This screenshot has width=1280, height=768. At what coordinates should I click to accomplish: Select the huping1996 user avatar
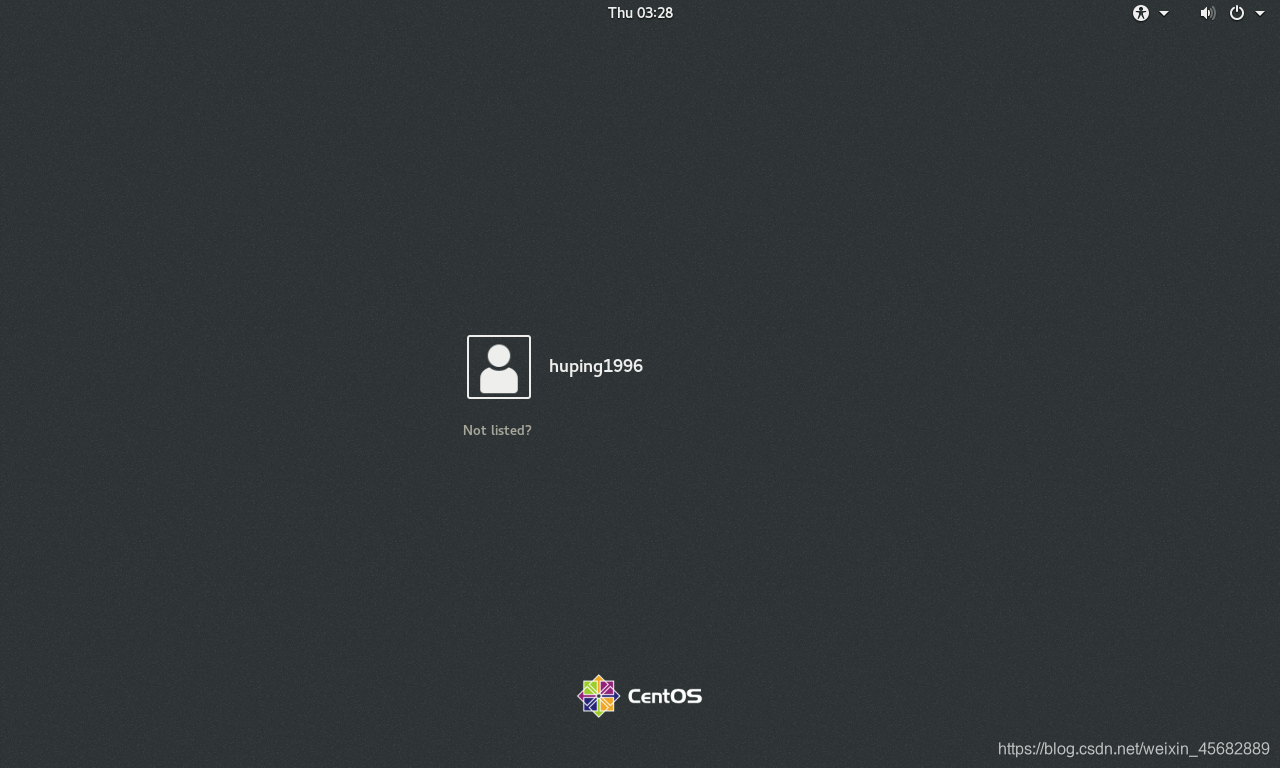(499, 367)
